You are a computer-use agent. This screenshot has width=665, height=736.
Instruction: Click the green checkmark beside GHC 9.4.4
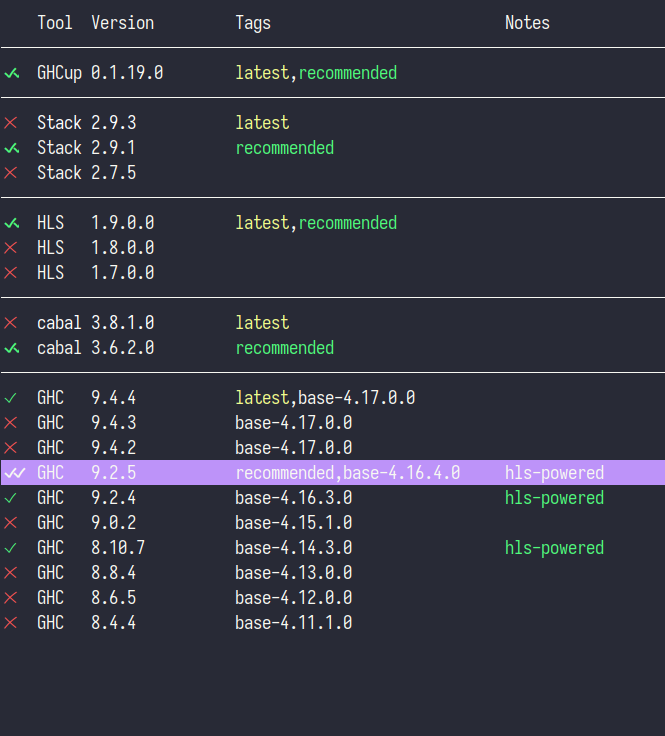10,398
